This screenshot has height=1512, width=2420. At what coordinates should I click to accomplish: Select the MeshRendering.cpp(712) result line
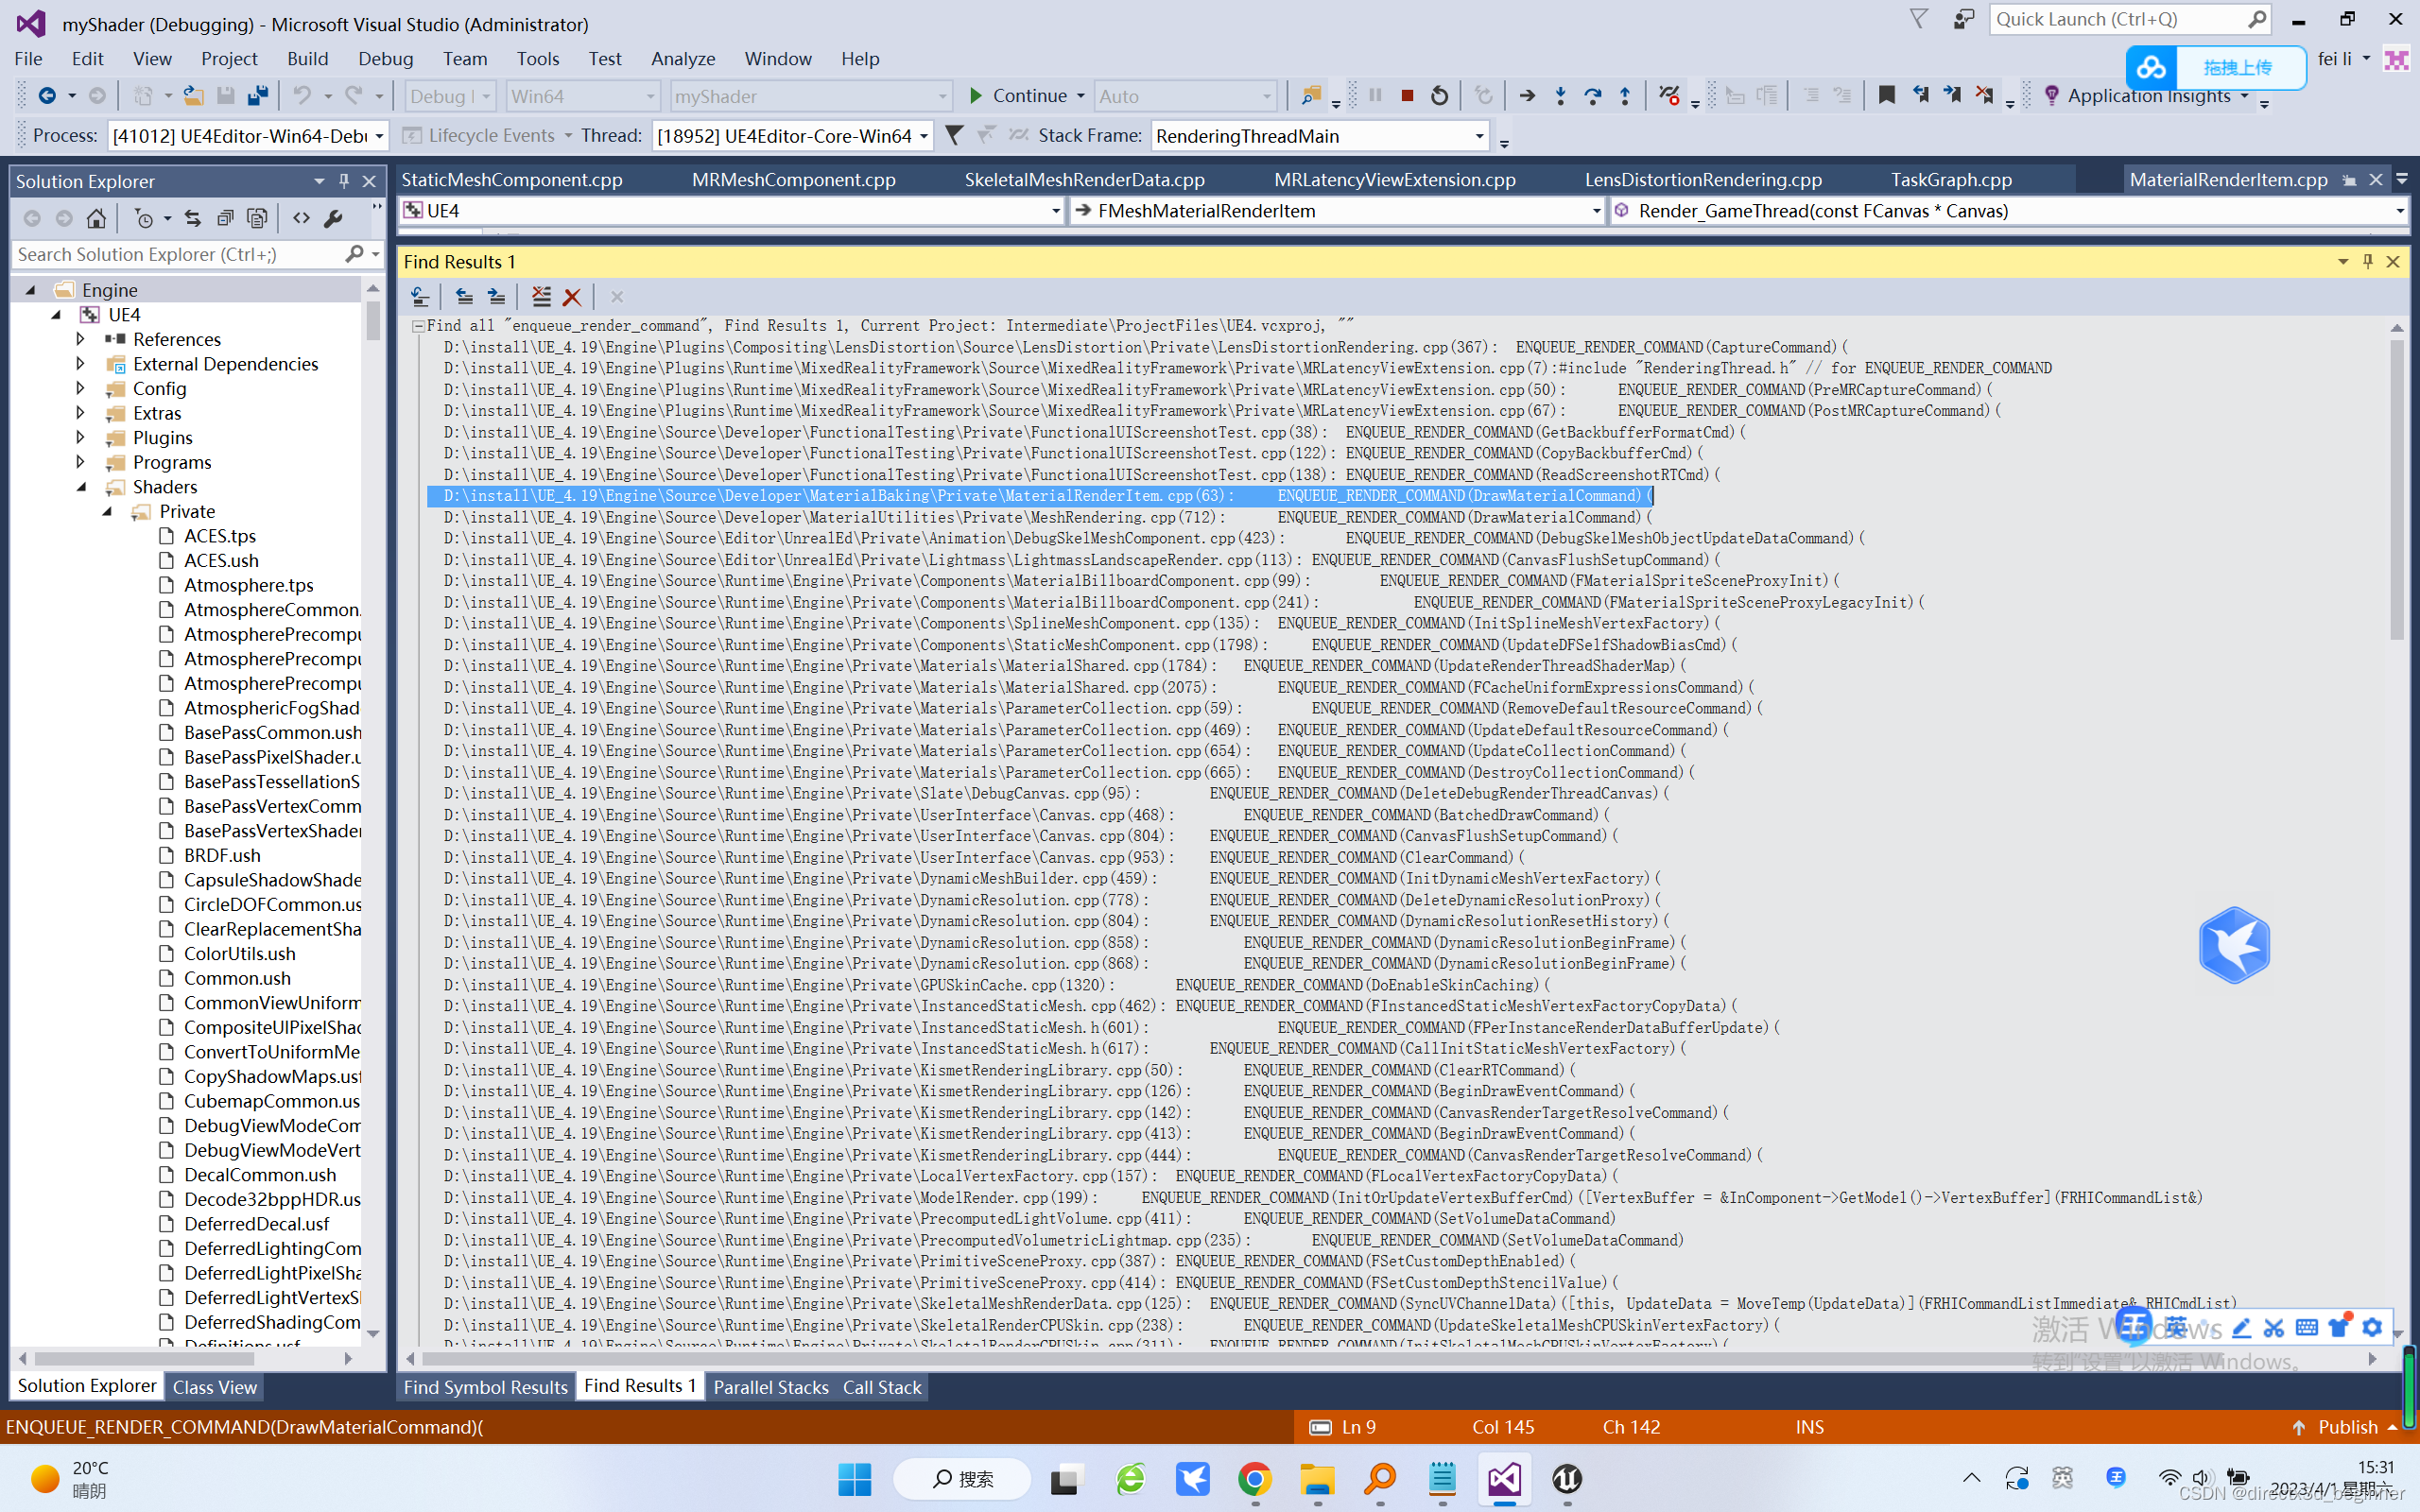tap(1046, 517)
